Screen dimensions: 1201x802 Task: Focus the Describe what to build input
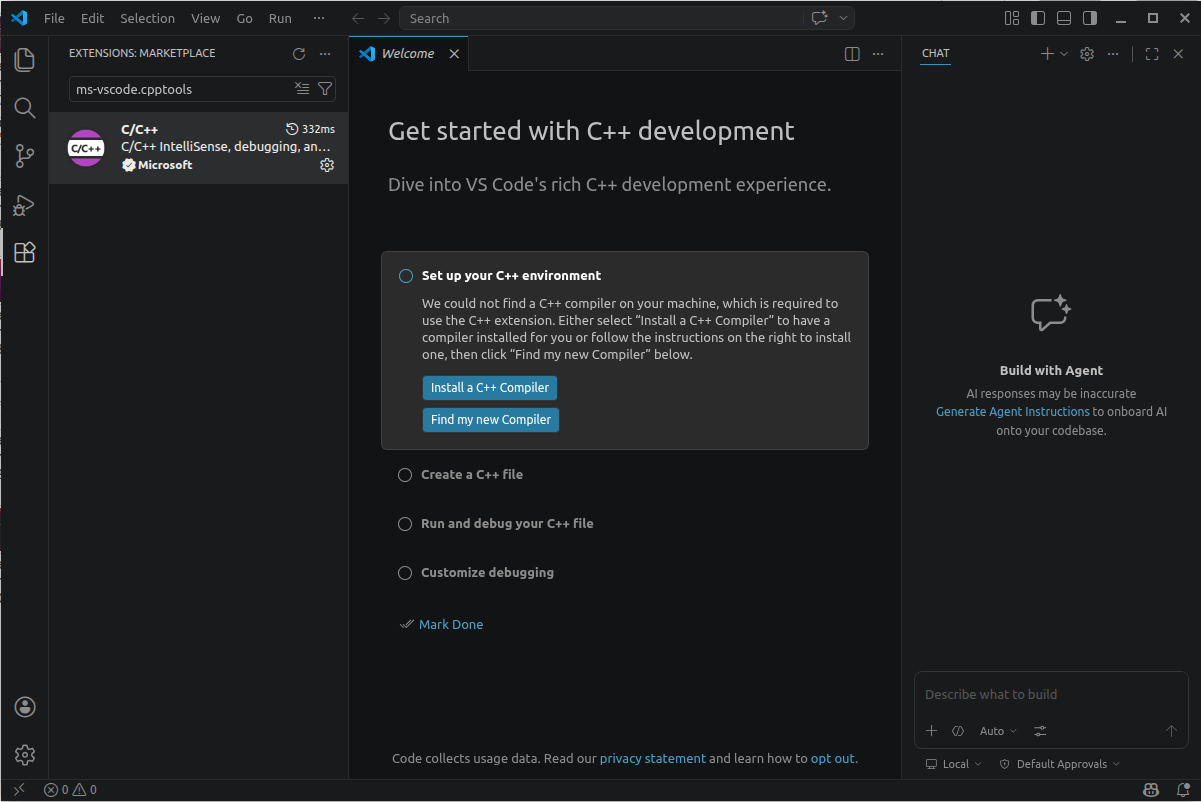(x=1051, y=695)
